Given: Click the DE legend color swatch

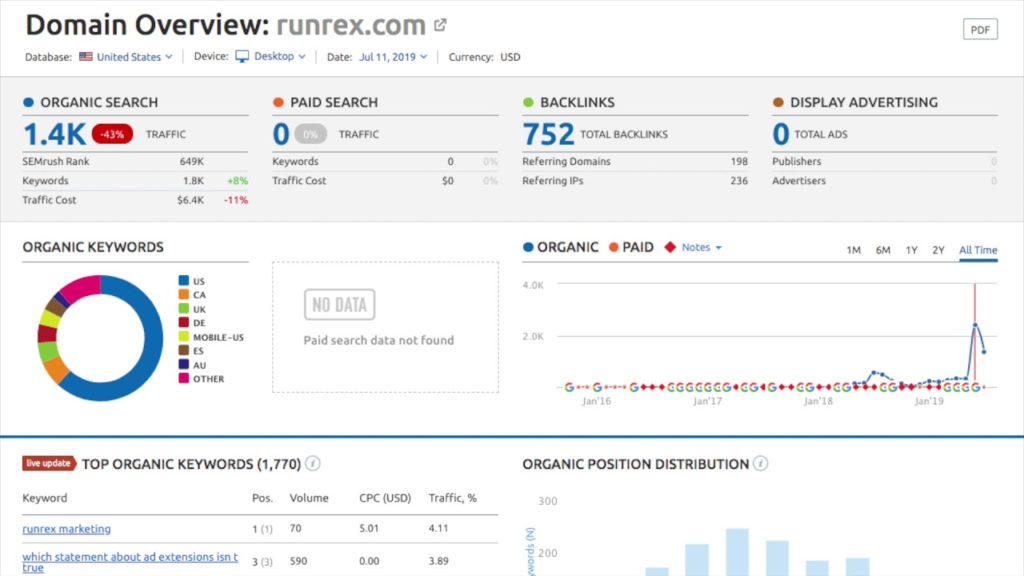Looking at the screenshot, I should pyautogui.click(x=184, y=323).
